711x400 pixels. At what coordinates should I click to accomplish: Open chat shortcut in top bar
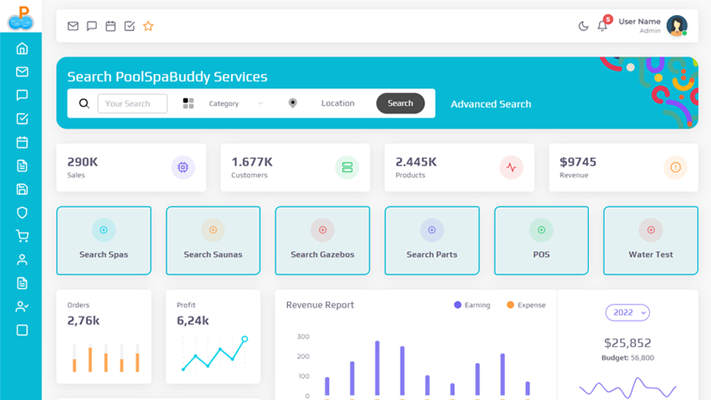pyautogui.click(x=92, y=26)
